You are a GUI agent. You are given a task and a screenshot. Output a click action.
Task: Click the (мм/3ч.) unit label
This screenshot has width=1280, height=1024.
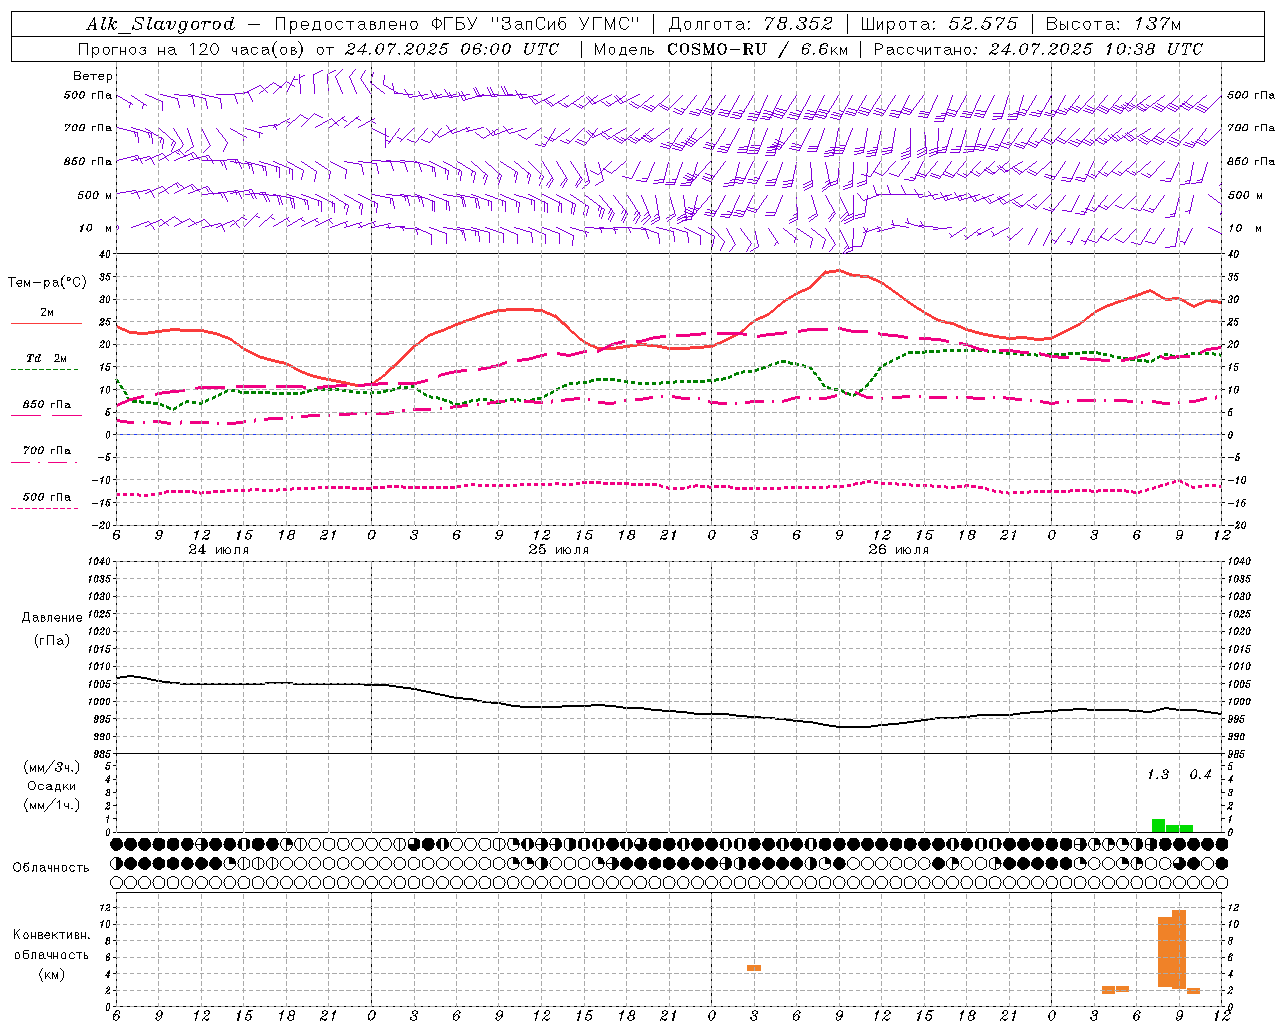pos(52,767)
